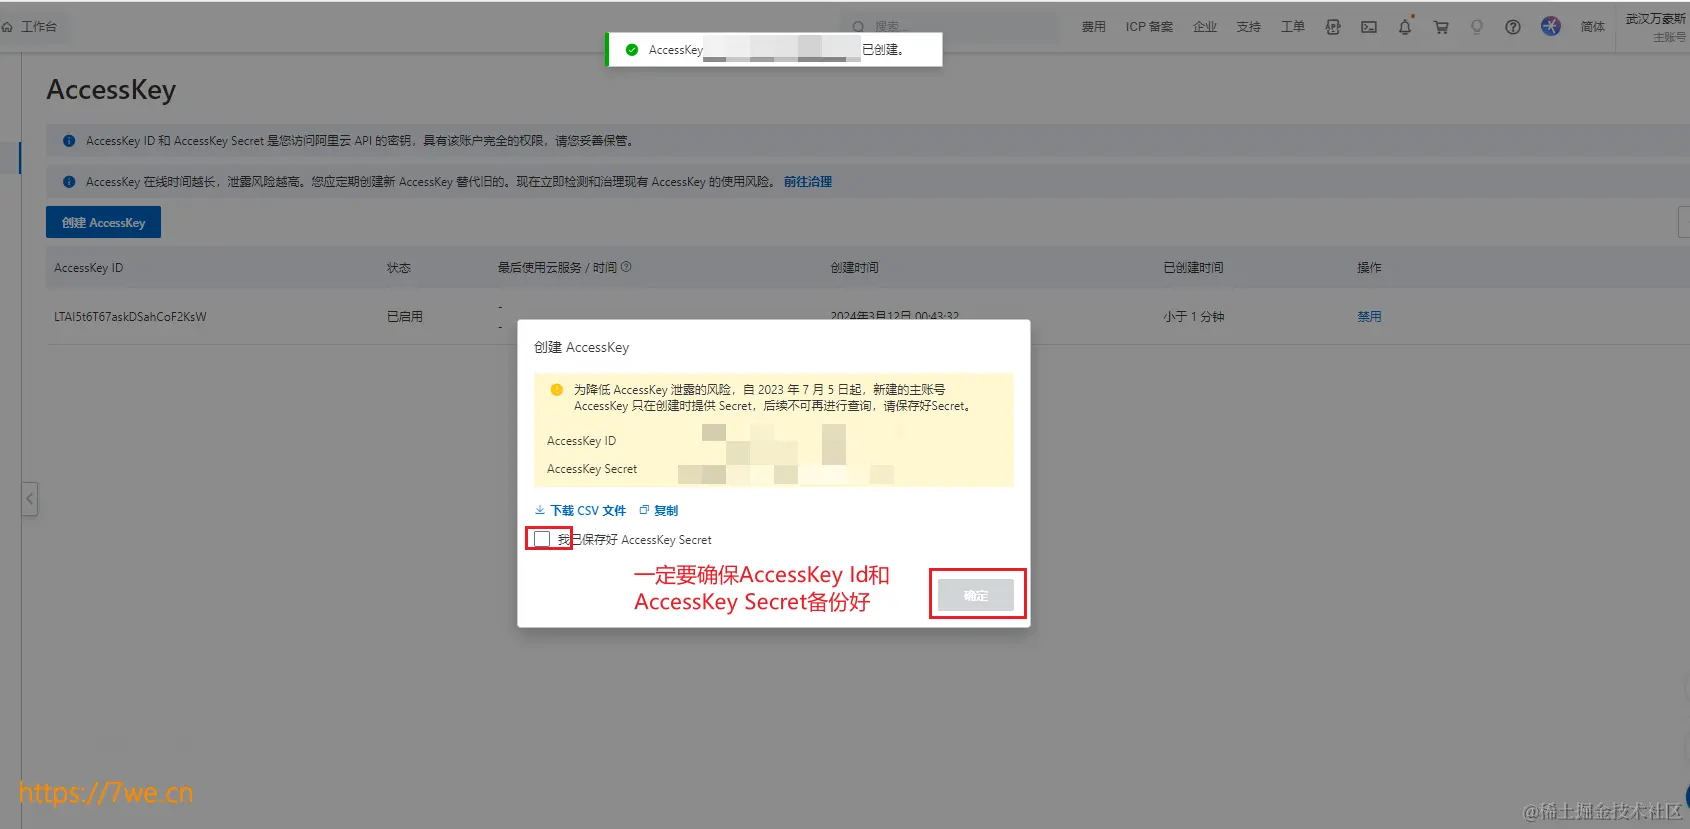The image size is (1690, 829).
Task: Click the info icon of the second notice banner
Action: click(x=69, y=182)
